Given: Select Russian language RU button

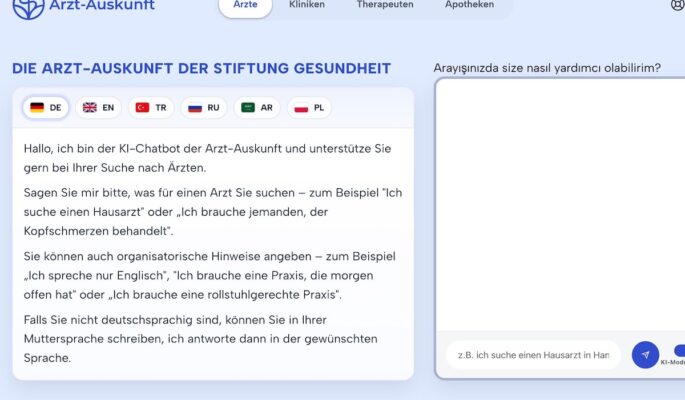Looking at the screenshot, I should (204, 107).
